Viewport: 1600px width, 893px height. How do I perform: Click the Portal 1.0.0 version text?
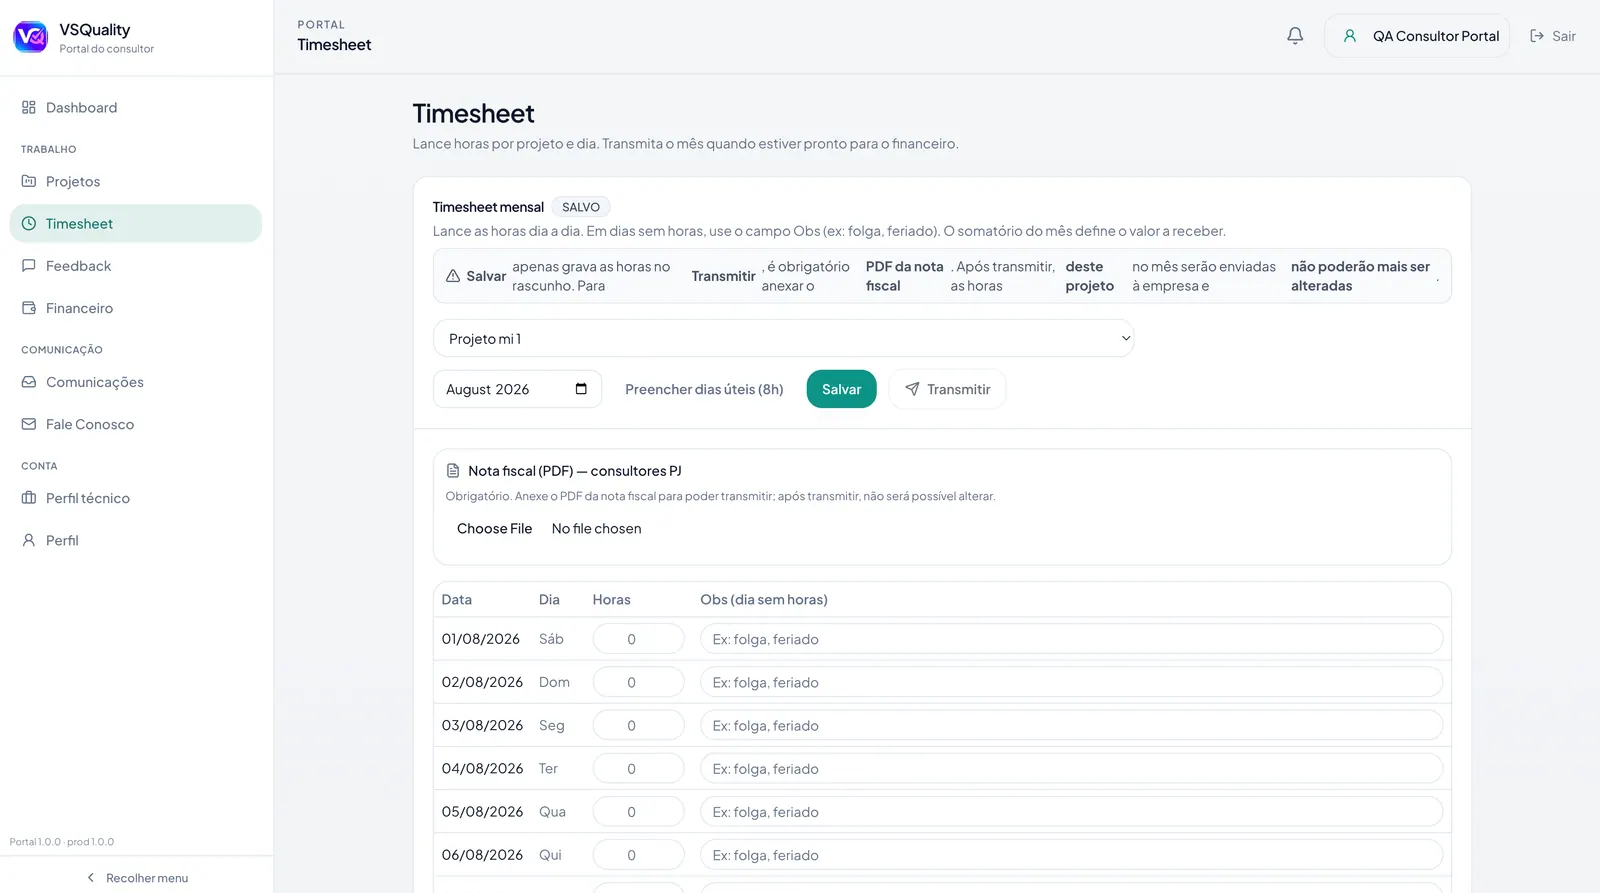(62, 842)
